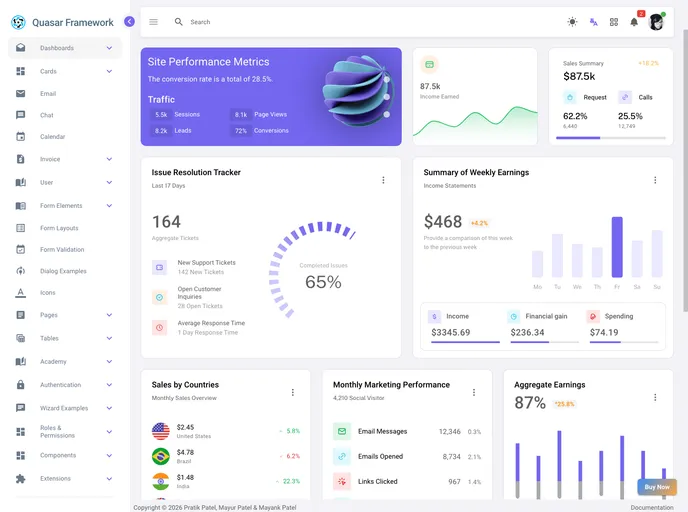Open the shortcuts grid icon
Screen dimensions: 688x512
point(614,22)
